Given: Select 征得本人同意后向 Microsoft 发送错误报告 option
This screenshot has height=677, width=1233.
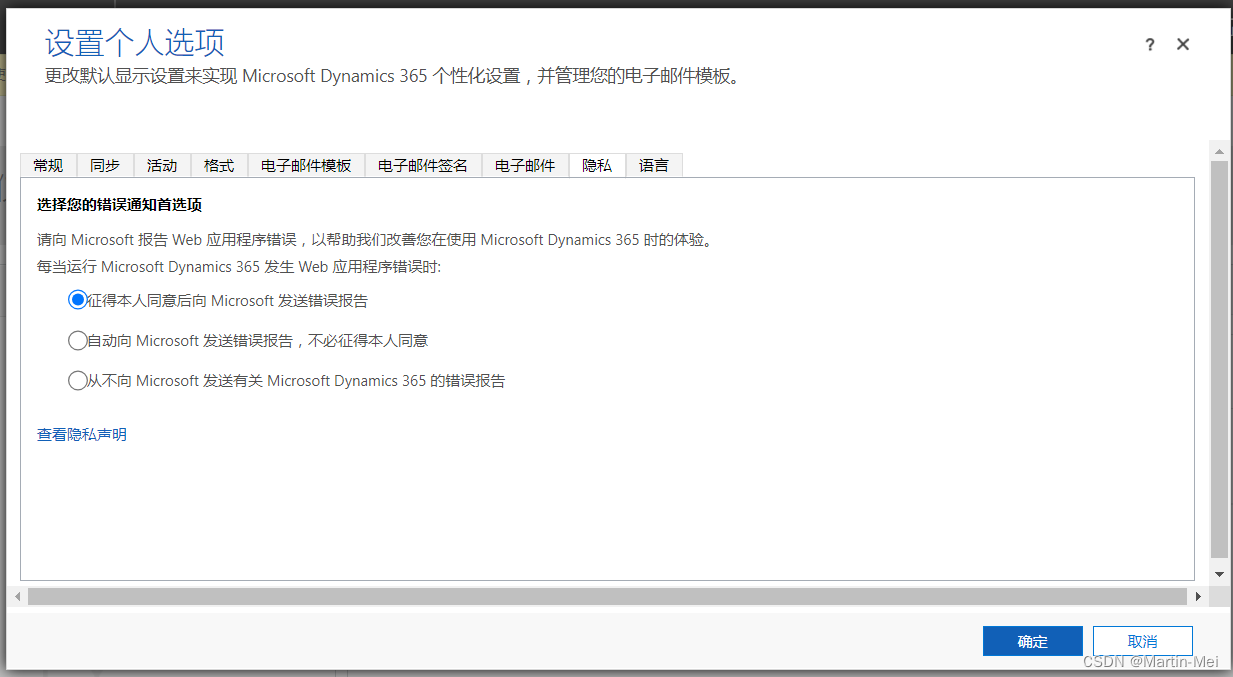Looking at the screenshot, I should click(x=77, y=300).
